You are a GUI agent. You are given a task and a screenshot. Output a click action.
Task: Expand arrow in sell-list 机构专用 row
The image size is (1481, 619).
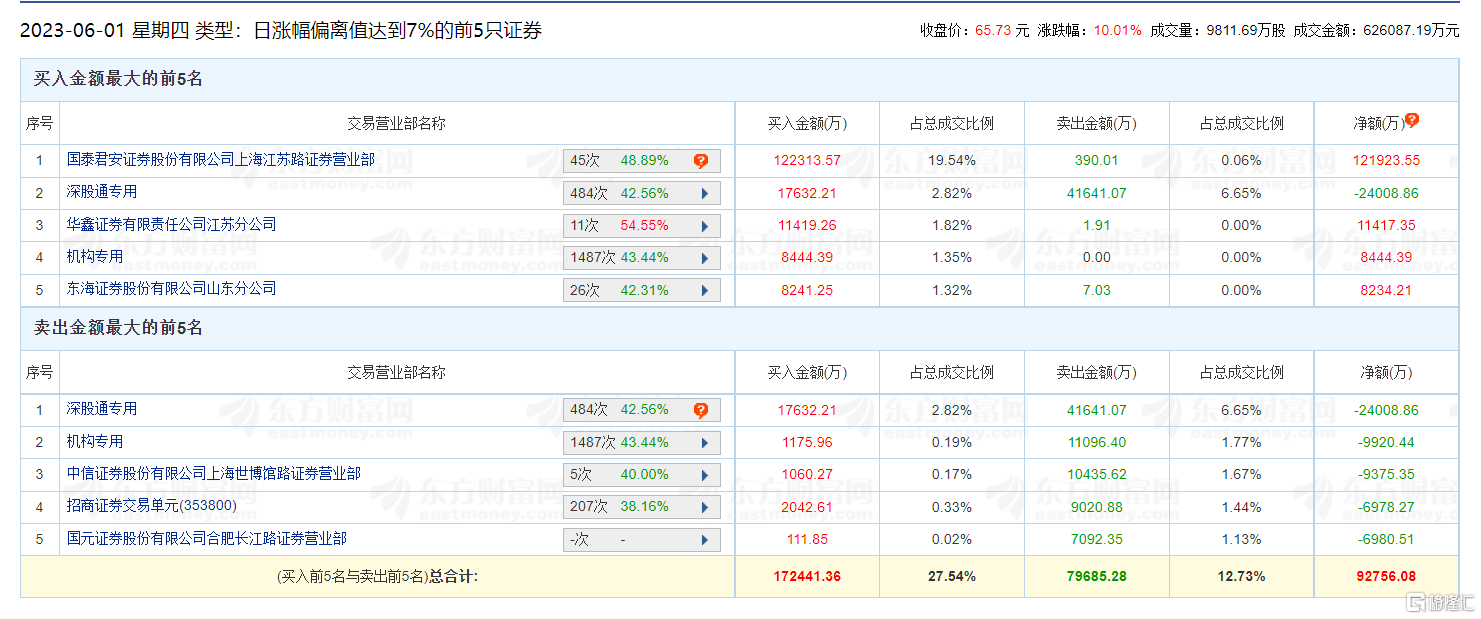click(x=704, y=442)
